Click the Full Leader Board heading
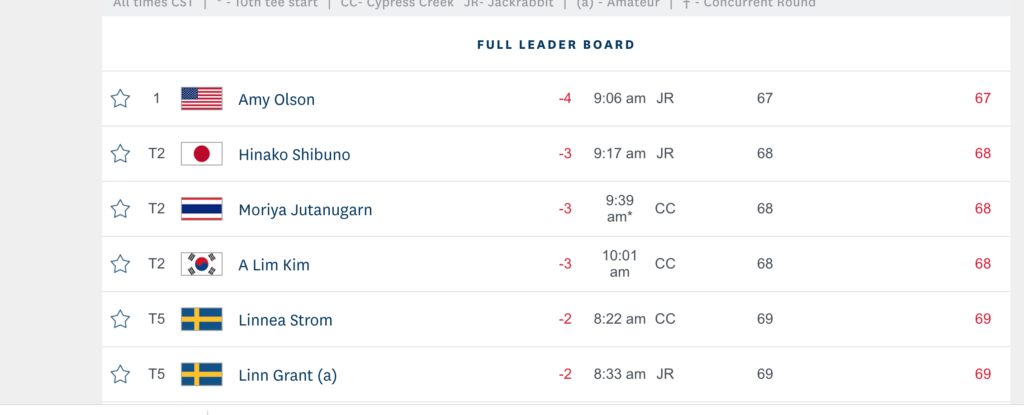The height and width of the screenshot is (415, 1024). click(x=556, y=45)
